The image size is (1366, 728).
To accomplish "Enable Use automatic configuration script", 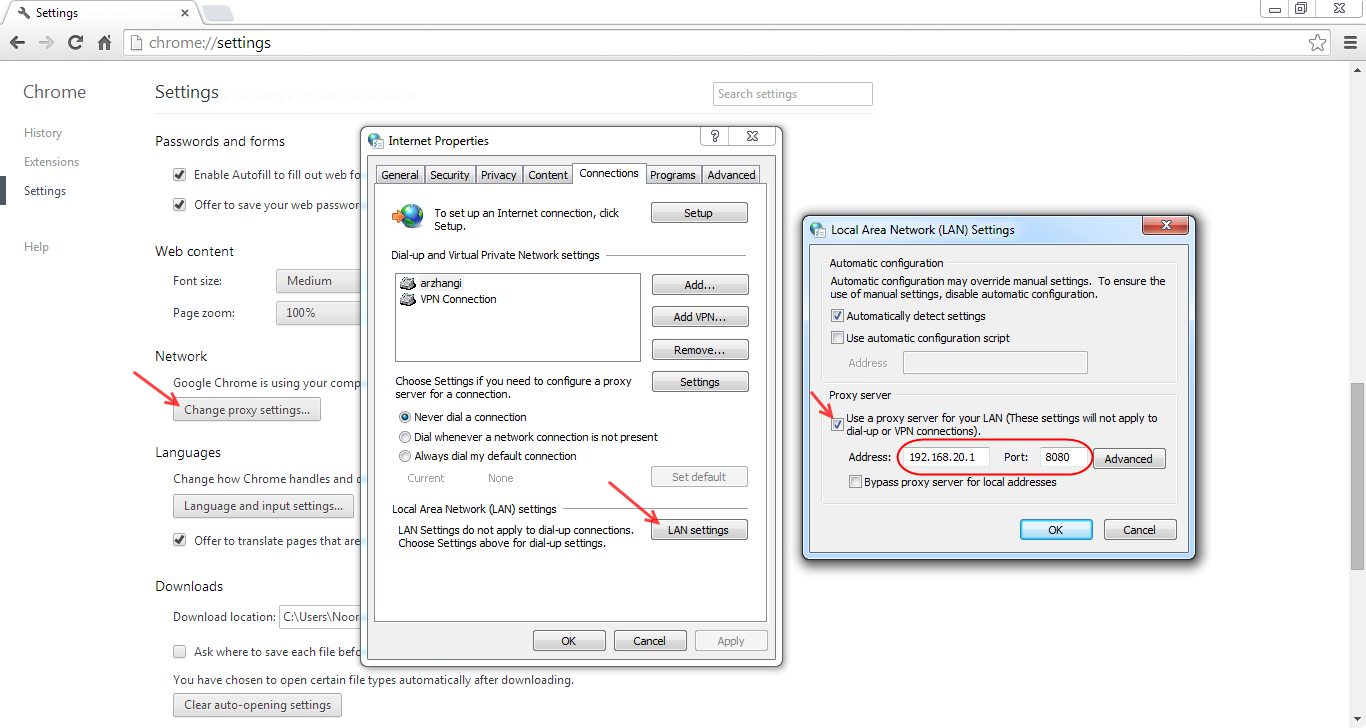I will (x=838, y=338).
